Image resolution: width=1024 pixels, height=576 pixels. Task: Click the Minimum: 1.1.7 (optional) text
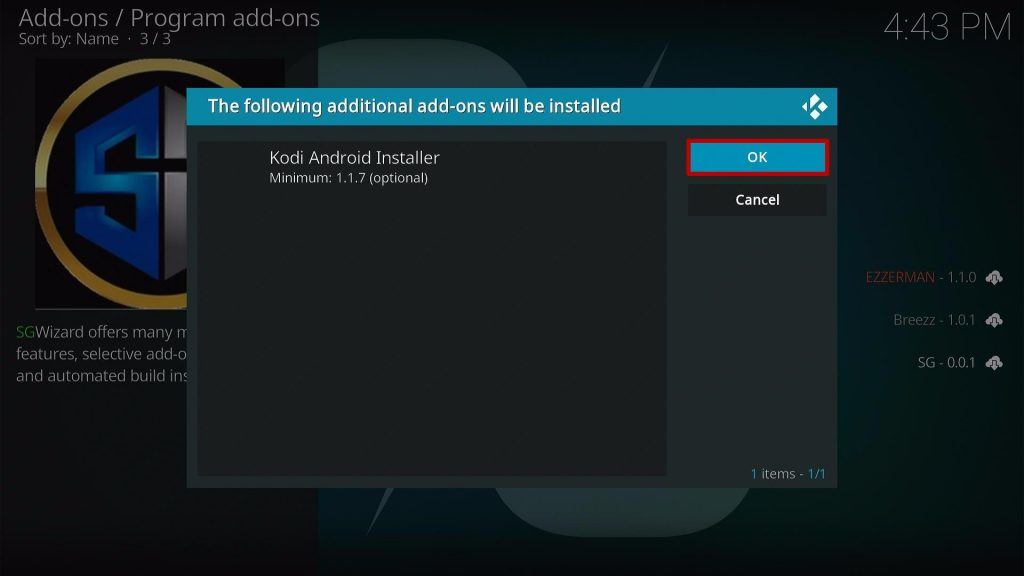point(349,178)
